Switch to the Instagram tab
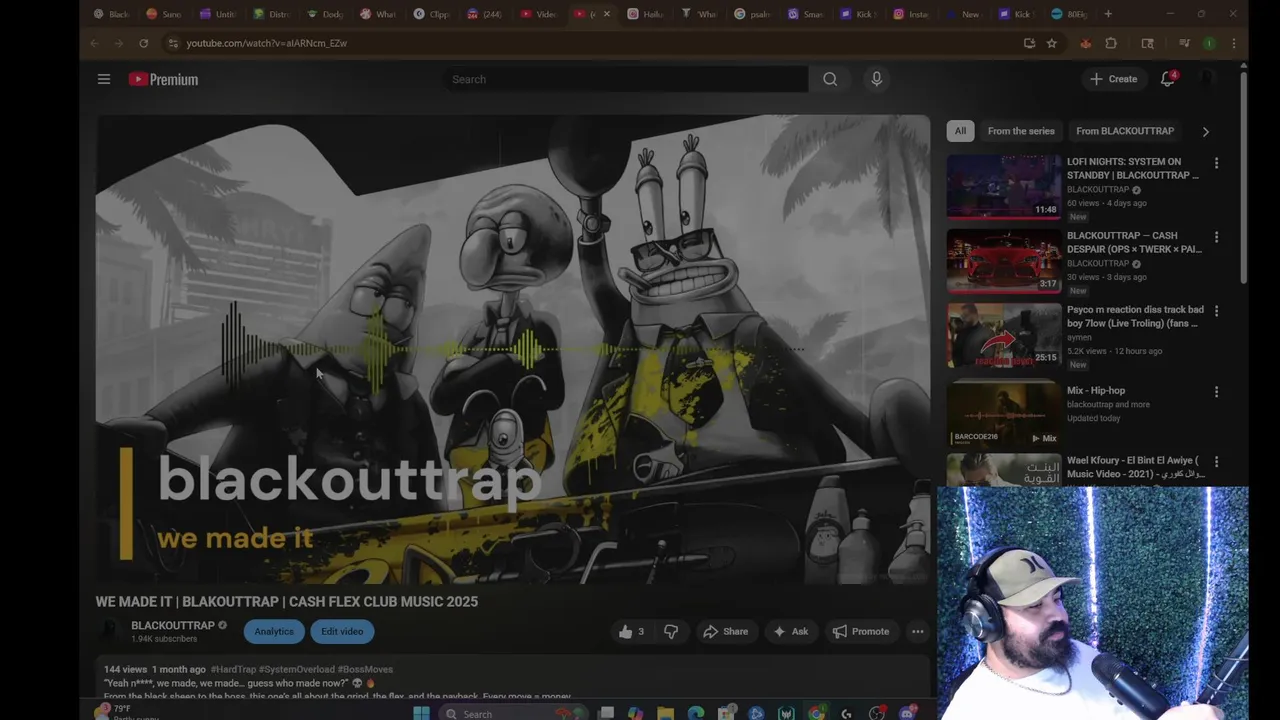Image resolution: width=1280 pixels, height=720 pixels. [910, 14]
